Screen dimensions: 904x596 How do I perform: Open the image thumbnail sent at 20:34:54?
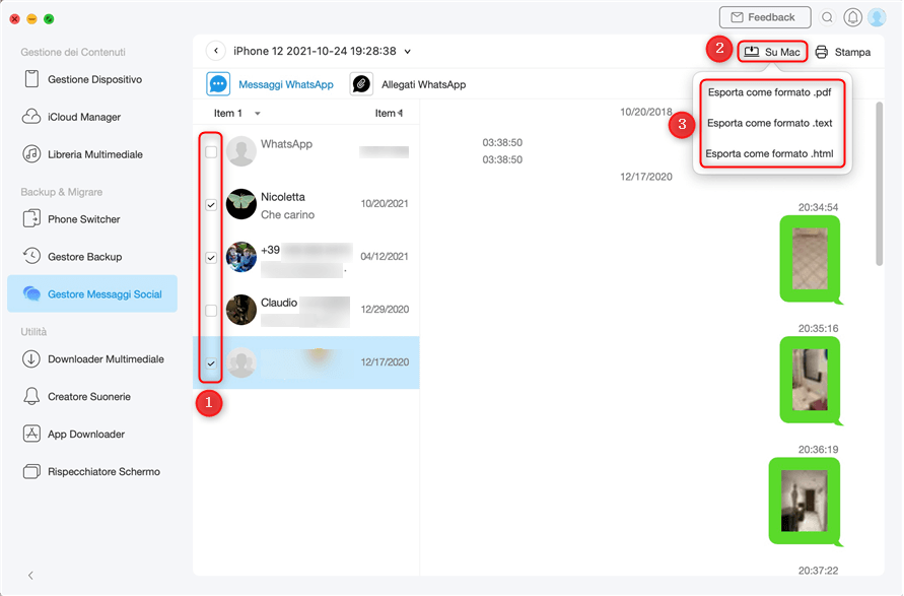[809, 258]
